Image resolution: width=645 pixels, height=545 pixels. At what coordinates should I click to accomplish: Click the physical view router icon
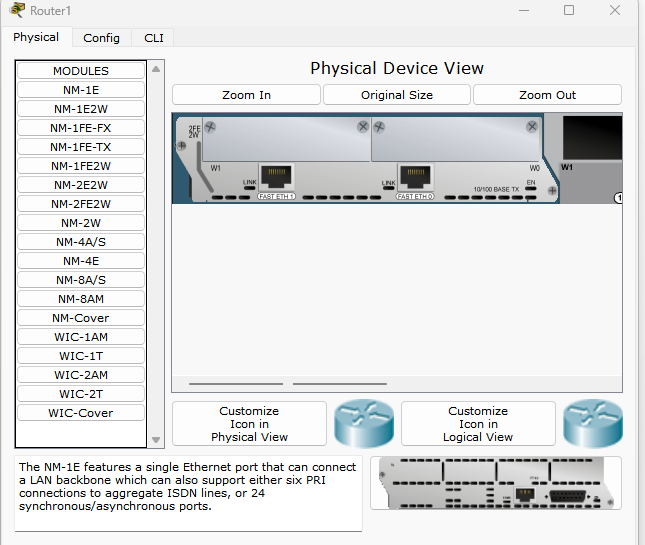tap(364, 423)
